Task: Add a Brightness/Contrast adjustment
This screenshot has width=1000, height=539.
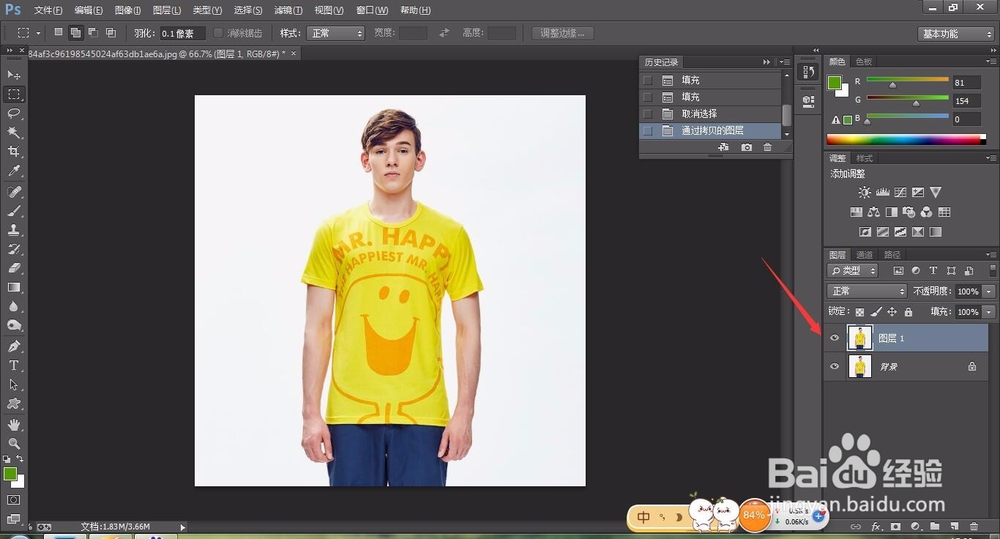Action: tap(864, 192)
